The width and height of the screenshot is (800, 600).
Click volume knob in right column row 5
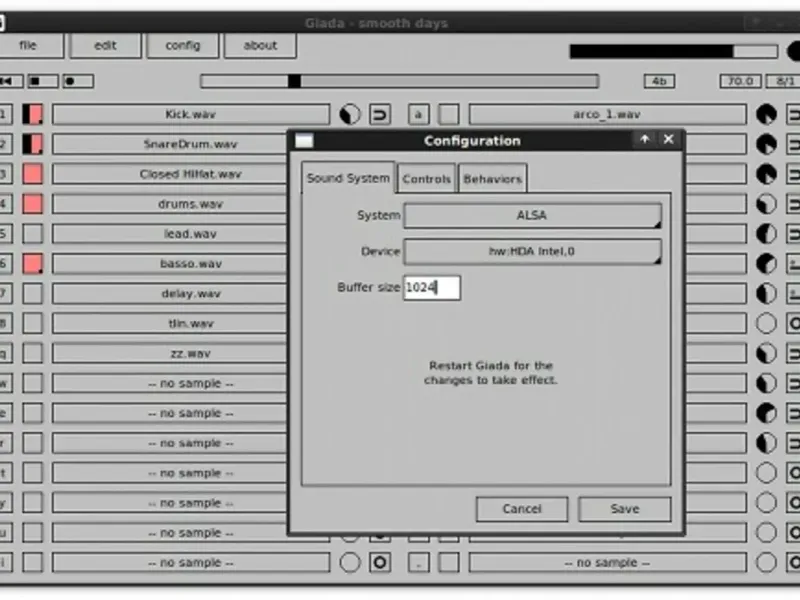[x=766, y=234]
